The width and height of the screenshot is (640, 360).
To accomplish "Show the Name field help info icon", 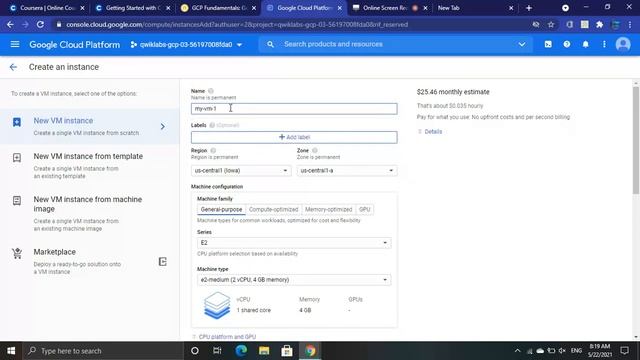I will [x=211, y=91].
